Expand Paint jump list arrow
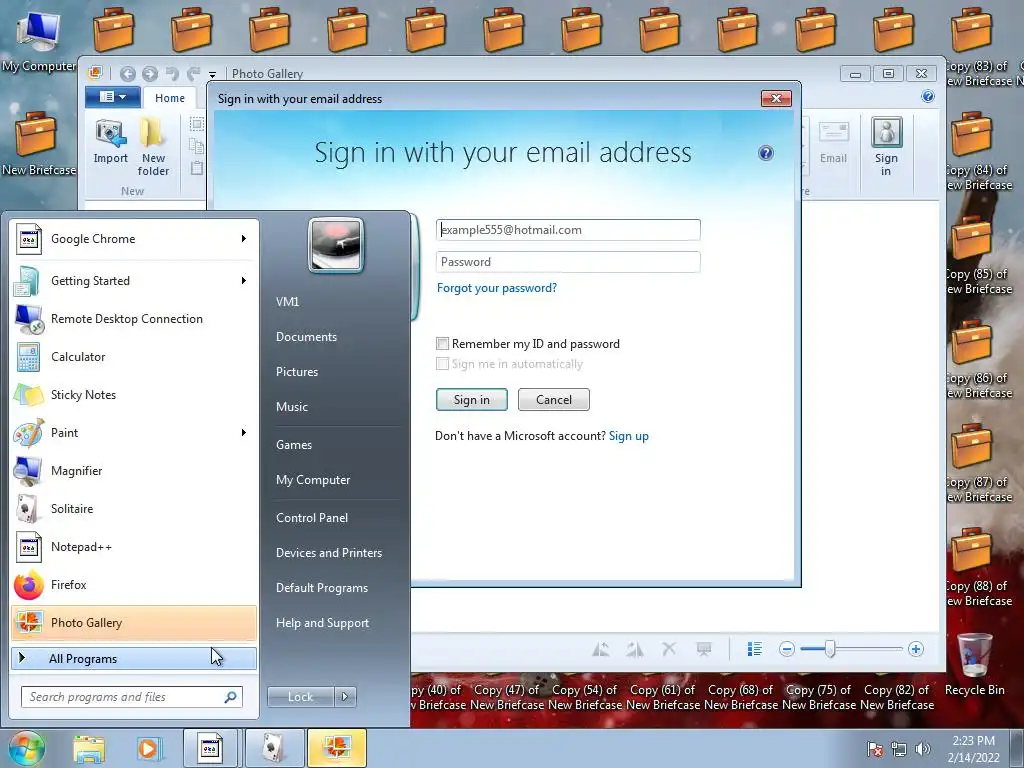The width and height of the screenshot is (1024, 768). pos(244,432)
